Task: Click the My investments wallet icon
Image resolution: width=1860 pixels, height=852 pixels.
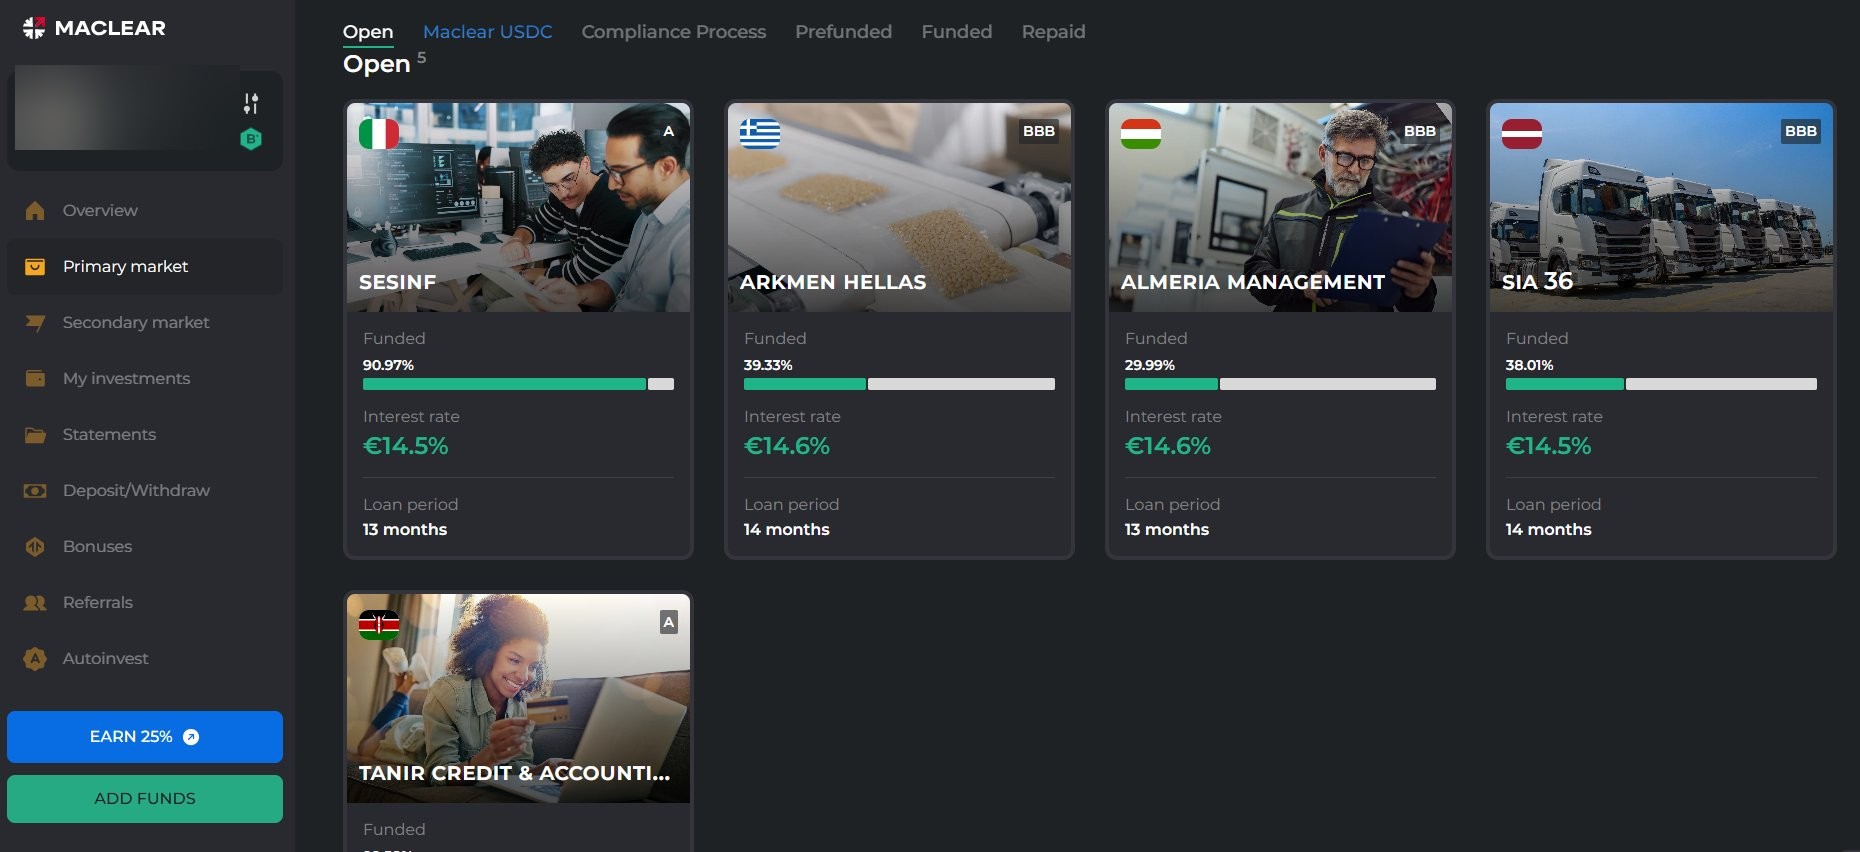Action: (x=35, y=378)
